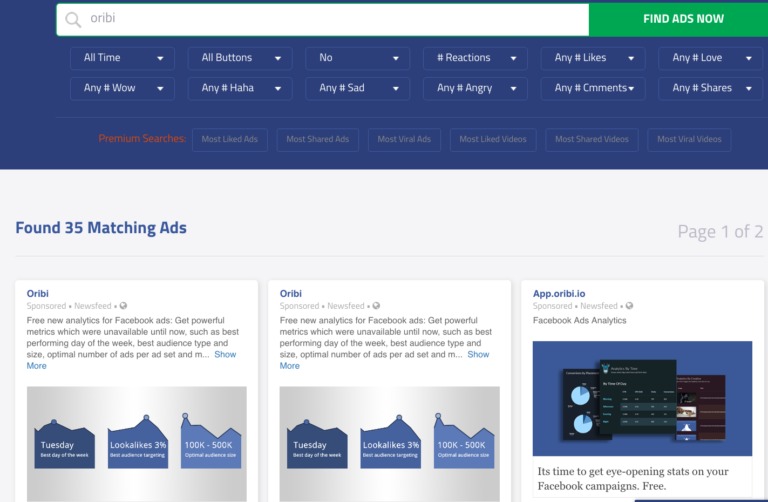Open the Any # Angry filter
This screenshot has height=502, width=768.
click(475, 88)
